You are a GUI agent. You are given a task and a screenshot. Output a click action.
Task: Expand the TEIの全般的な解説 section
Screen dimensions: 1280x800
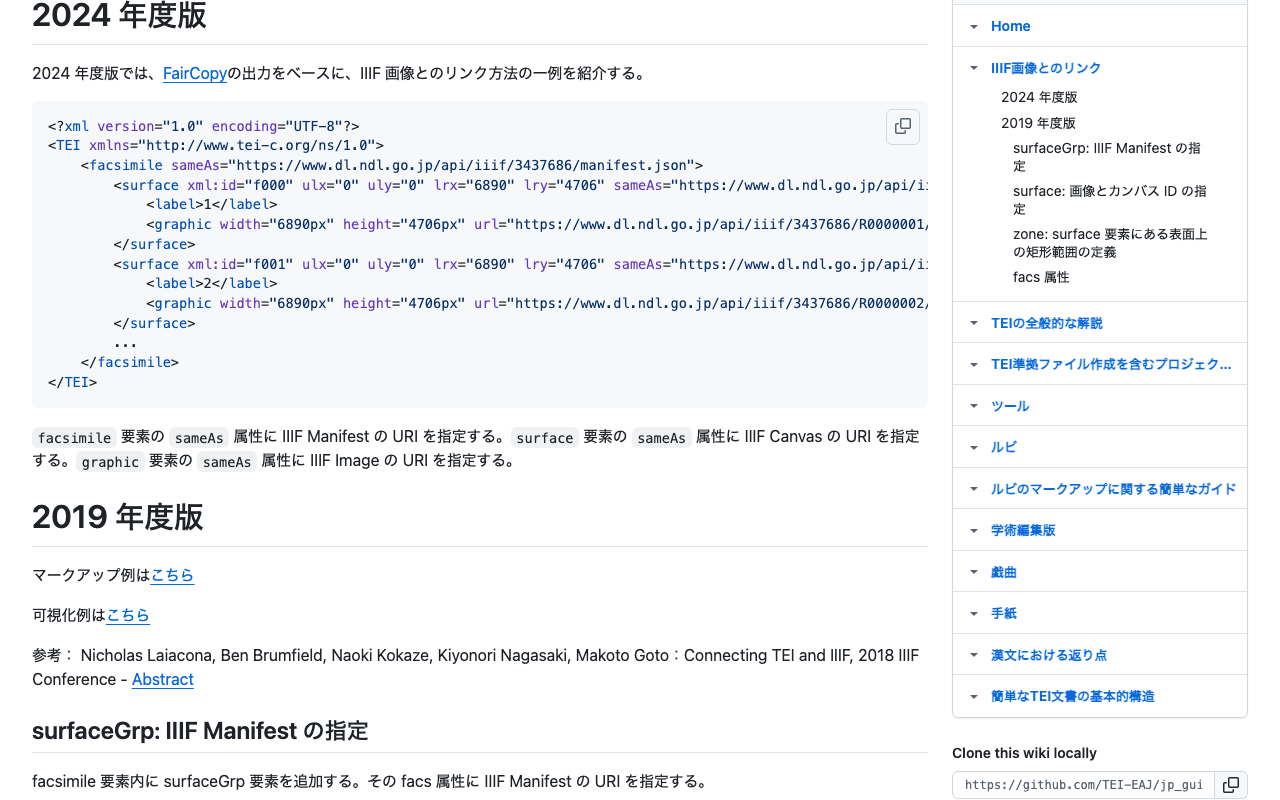(x=973, y=322)
